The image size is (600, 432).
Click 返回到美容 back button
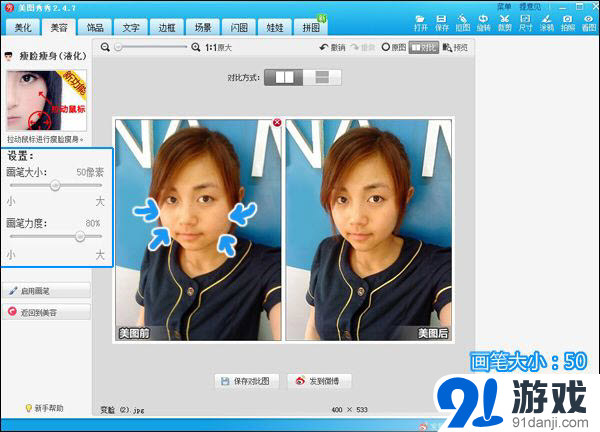pos(47,312)
